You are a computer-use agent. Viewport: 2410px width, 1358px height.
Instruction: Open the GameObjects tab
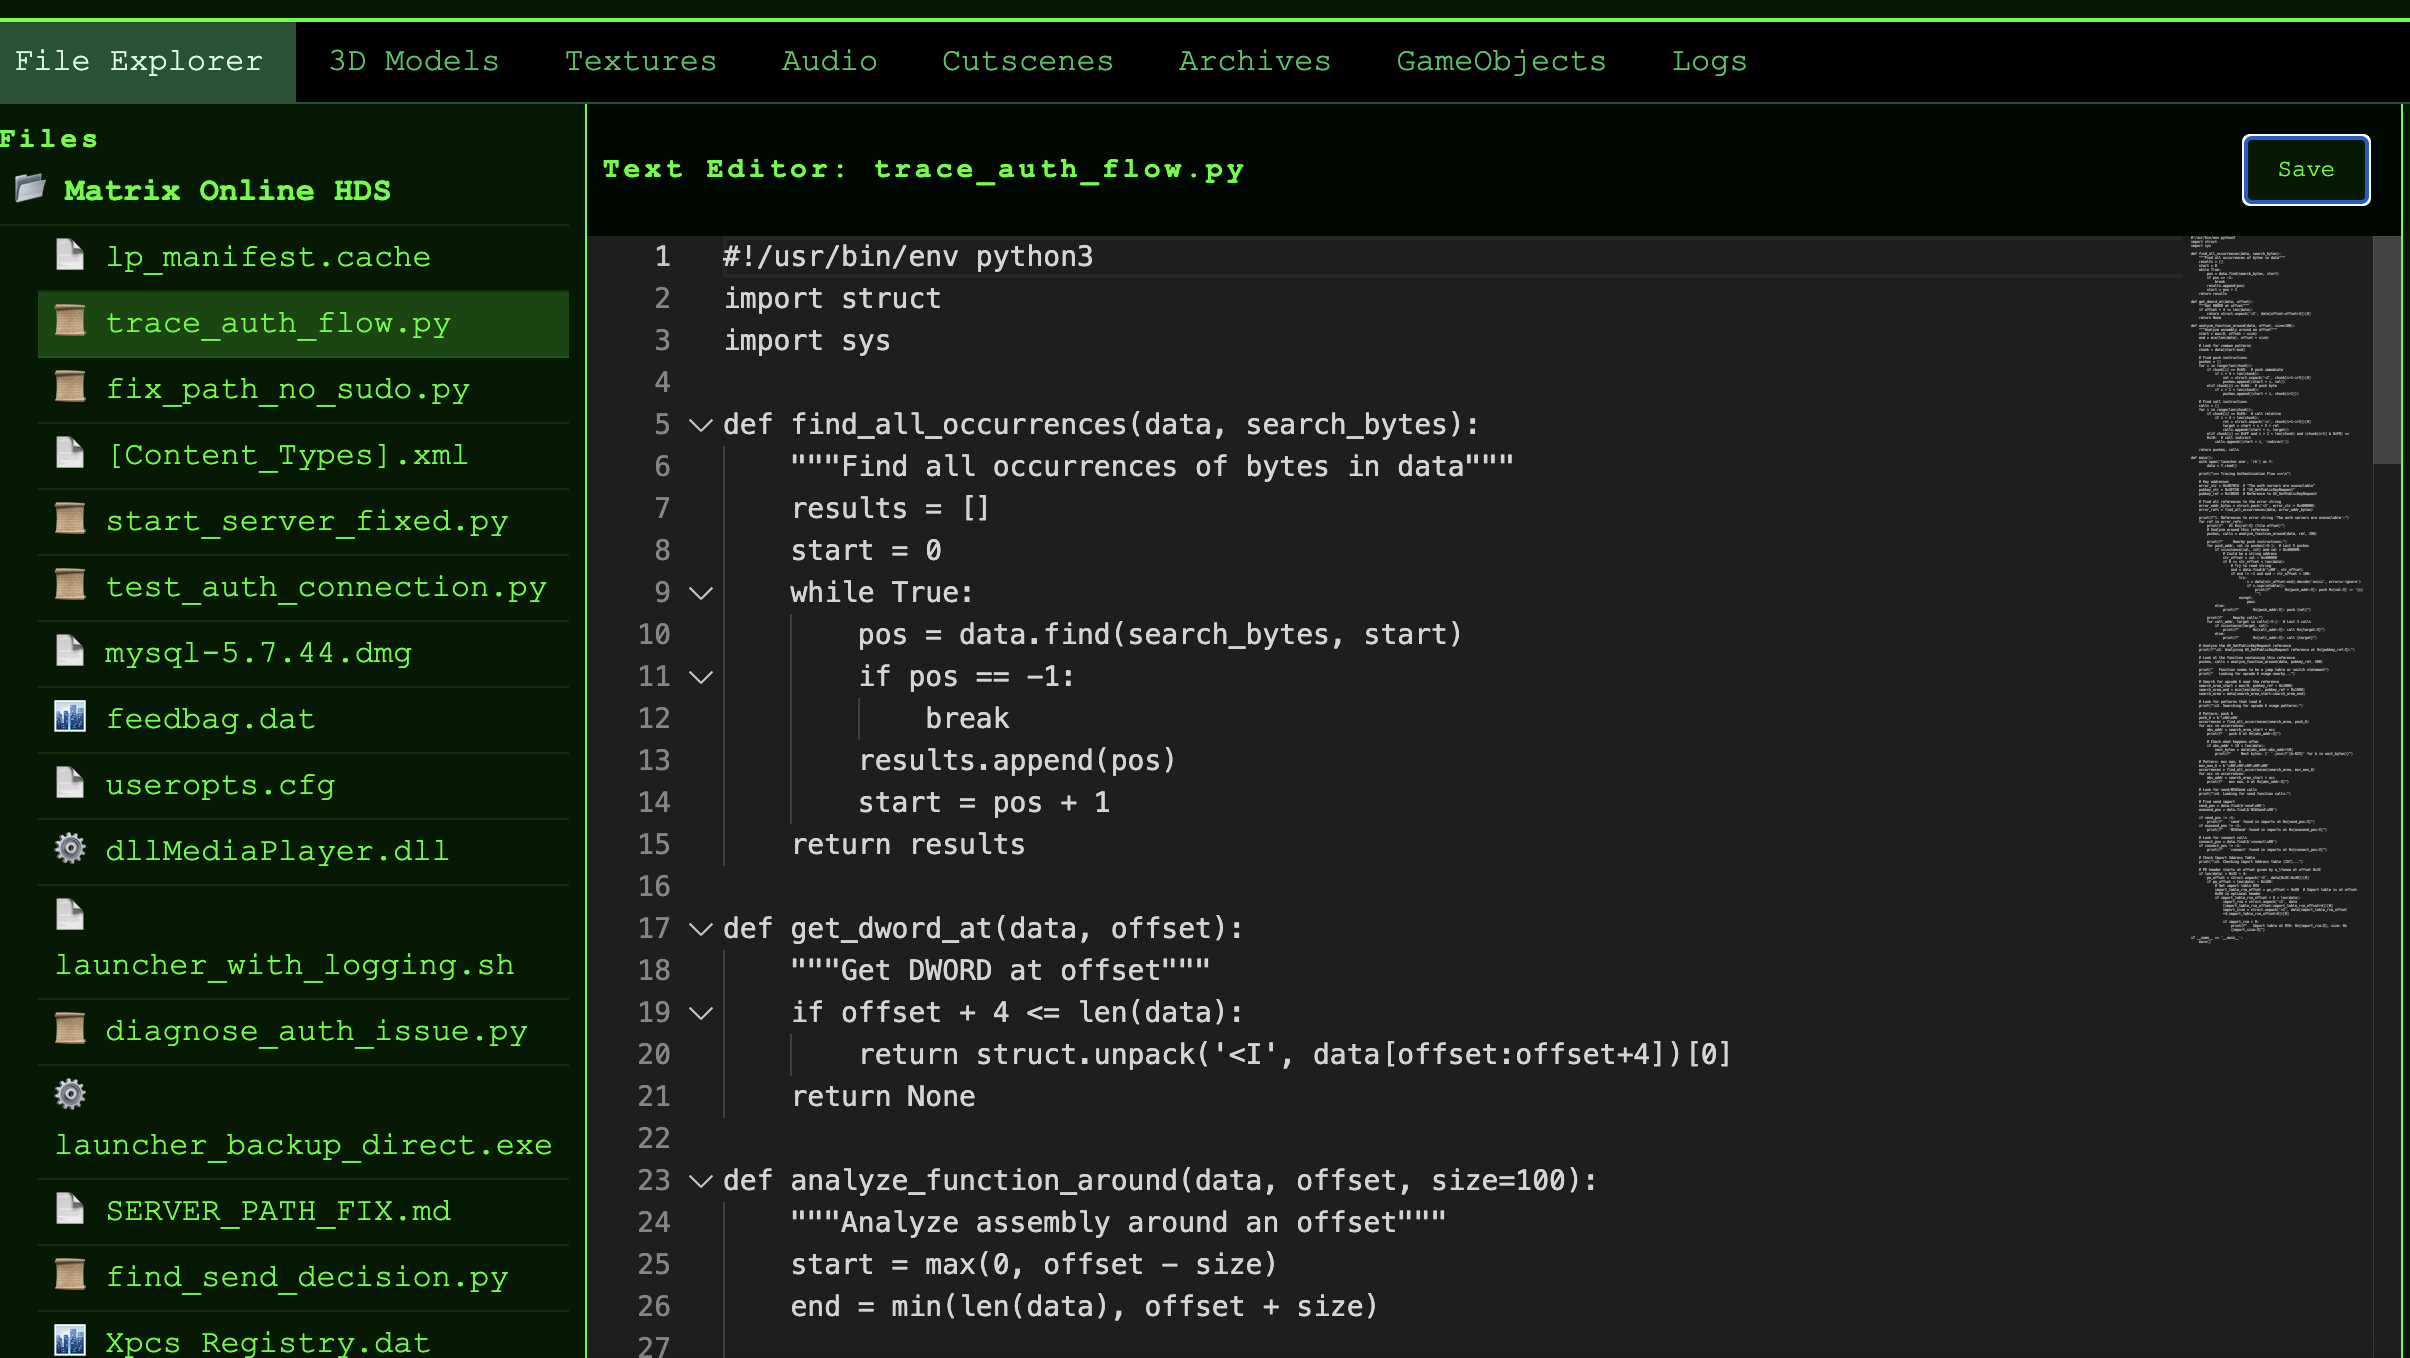[x=1501, y=61]
